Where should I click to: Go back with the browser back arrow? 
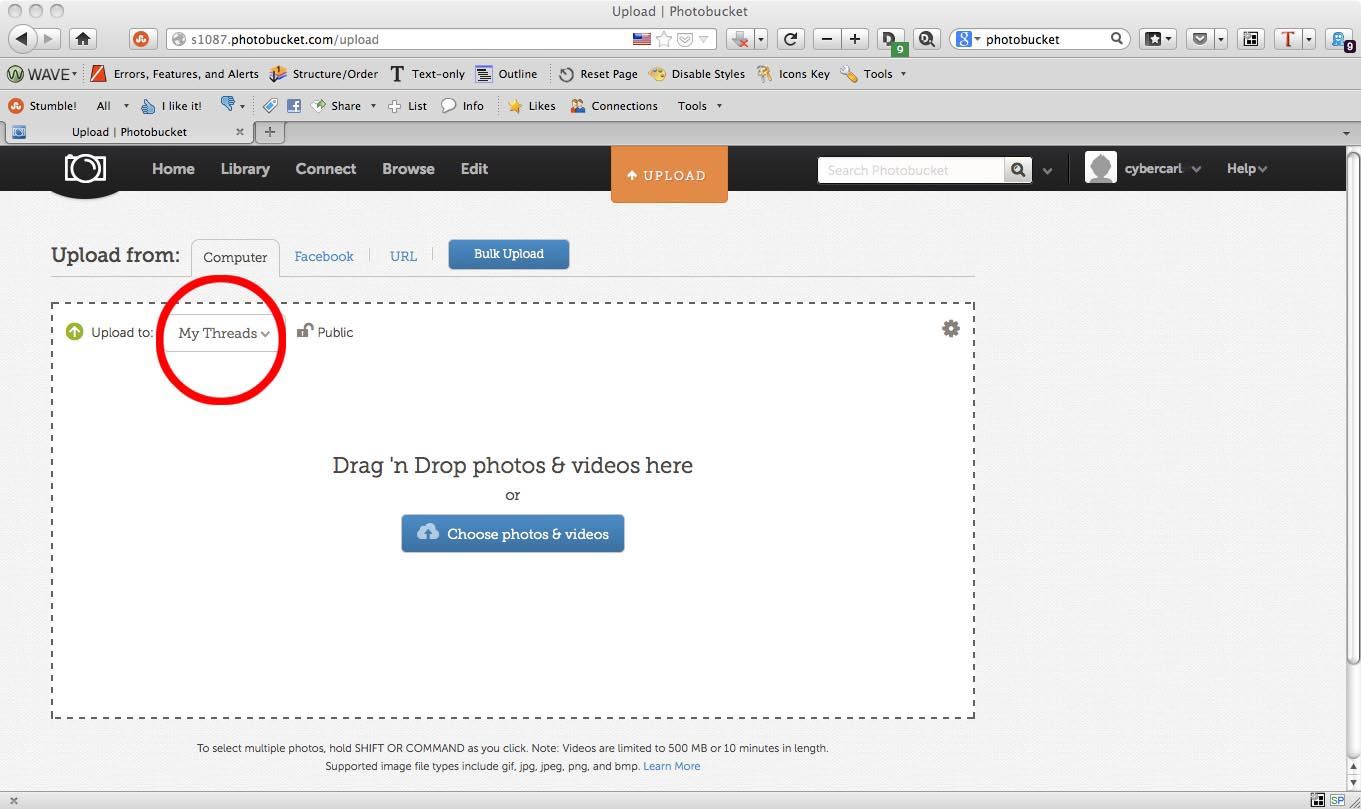(x=23, y=39)
